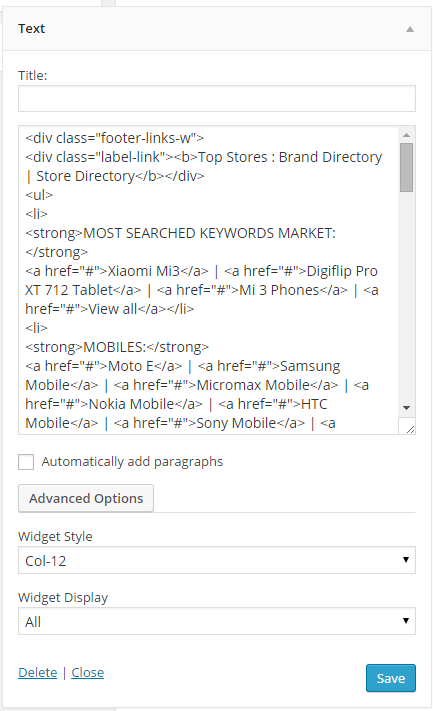This screenshot has width=433, height=711.
Task: Click the Close link
Action: point(88,672)
